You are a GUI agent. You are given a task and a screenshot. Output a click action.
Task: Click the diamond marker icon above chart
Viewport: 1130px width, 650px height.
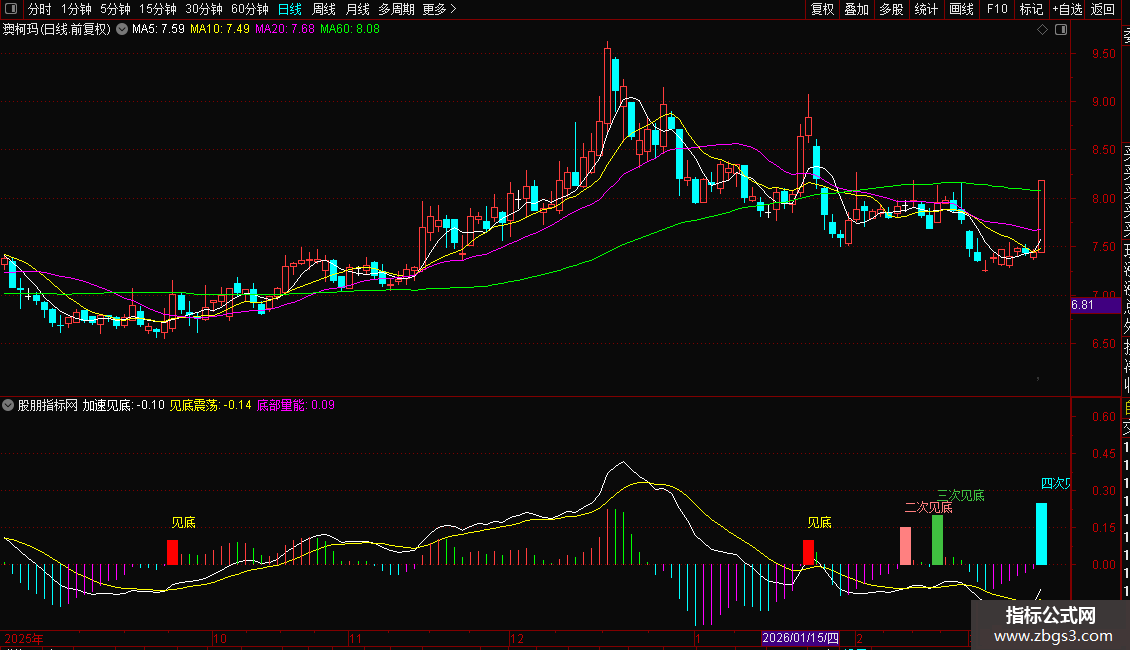tap(1042, 29)
